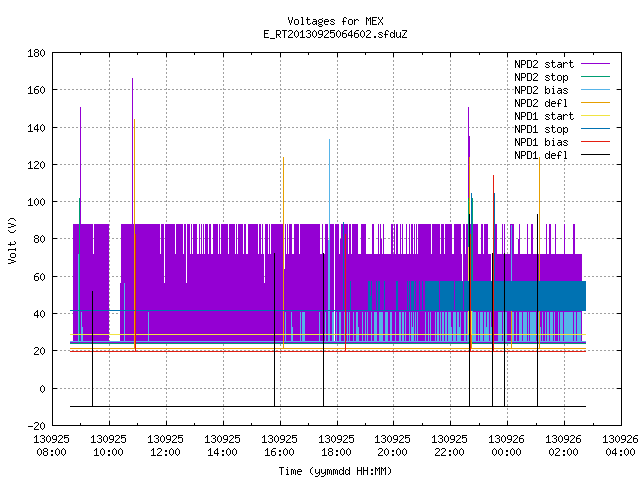Click the red NPD1 bias legend line

tap(595, 142)
